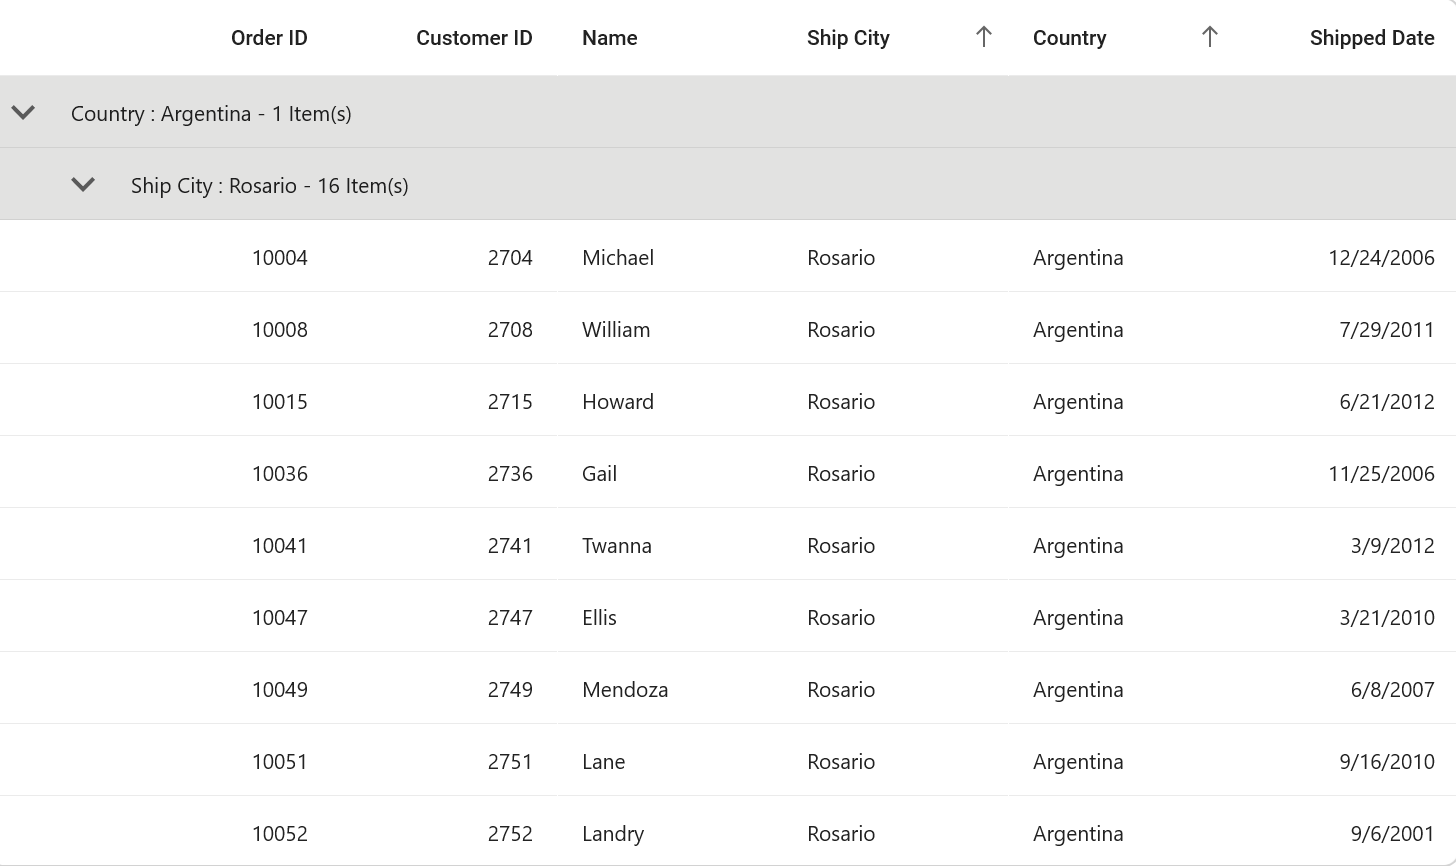Image resolution: width=1456 pixels, height=866 pixels.
Task: Sort by the Order ID column header
Action: pos(269,38)
